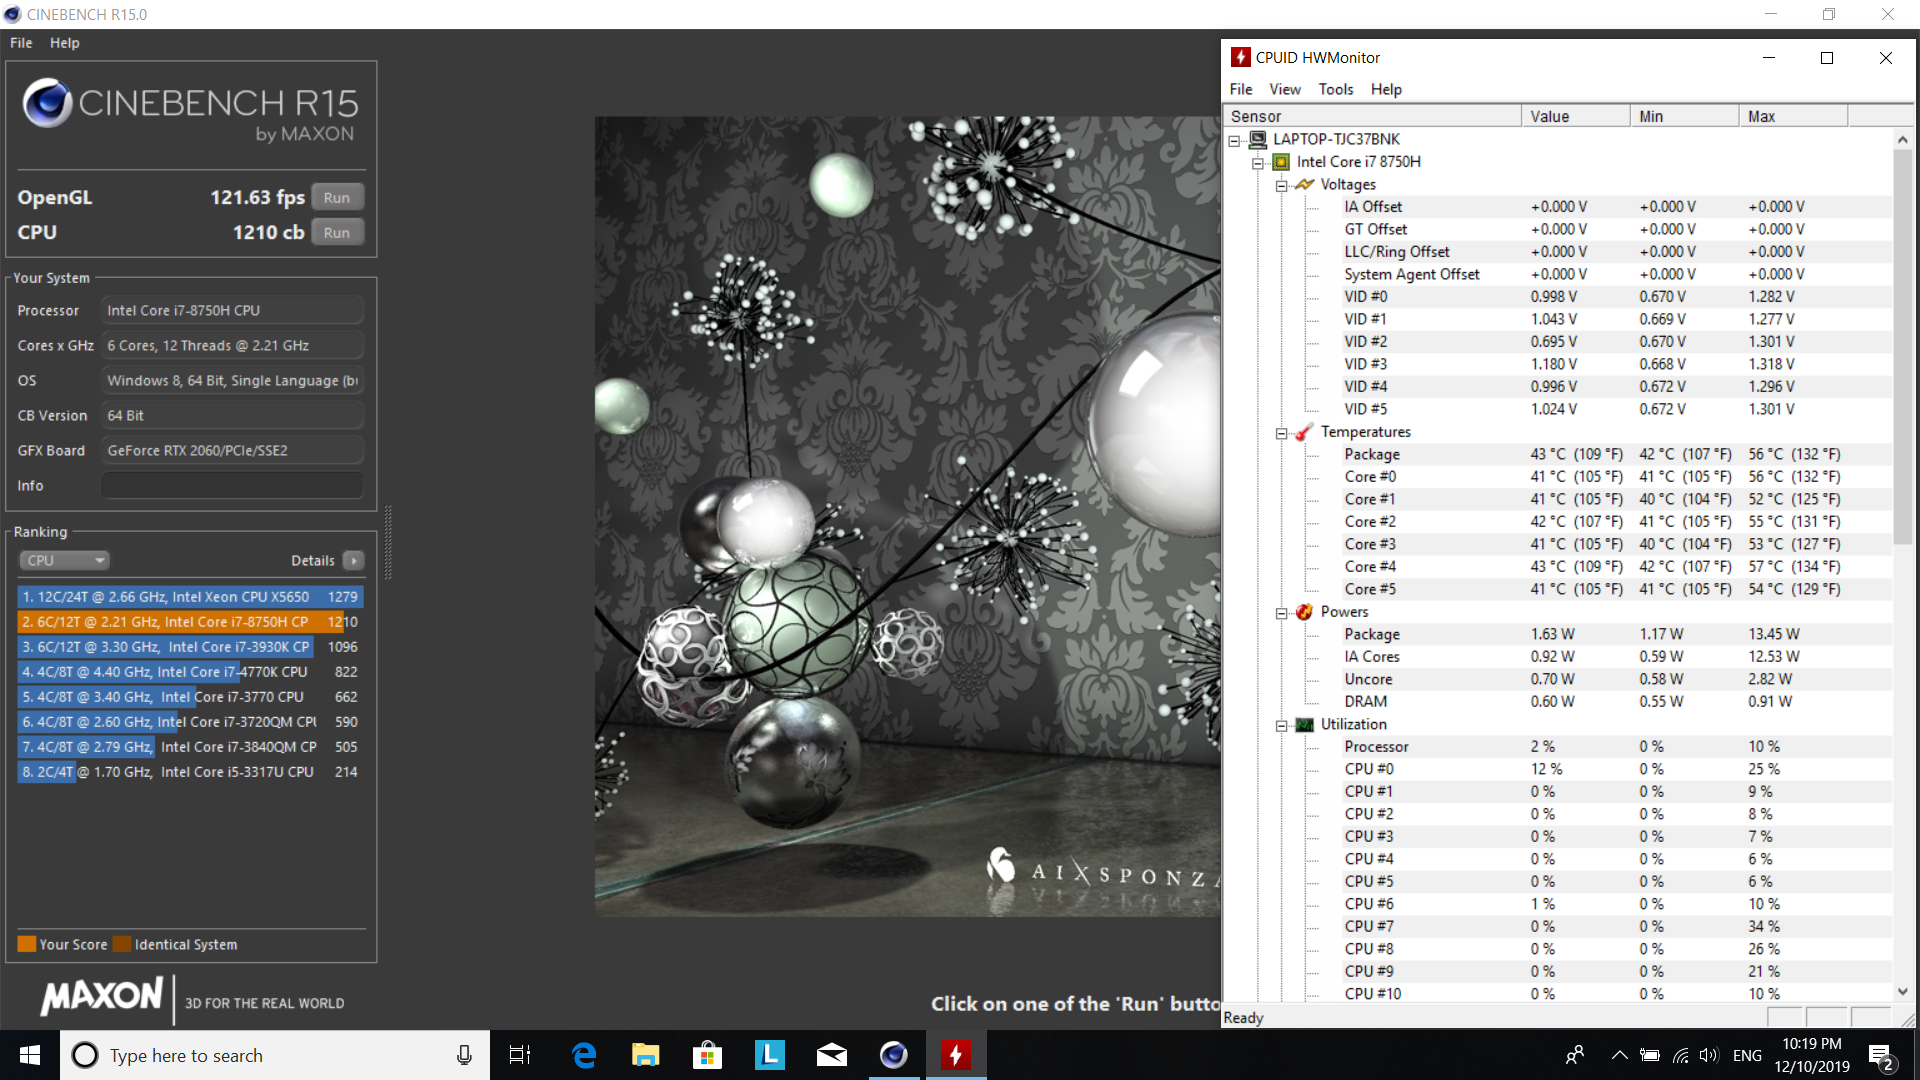
Task: Run the OpenGL benchmark
Action: coord(337,198)
